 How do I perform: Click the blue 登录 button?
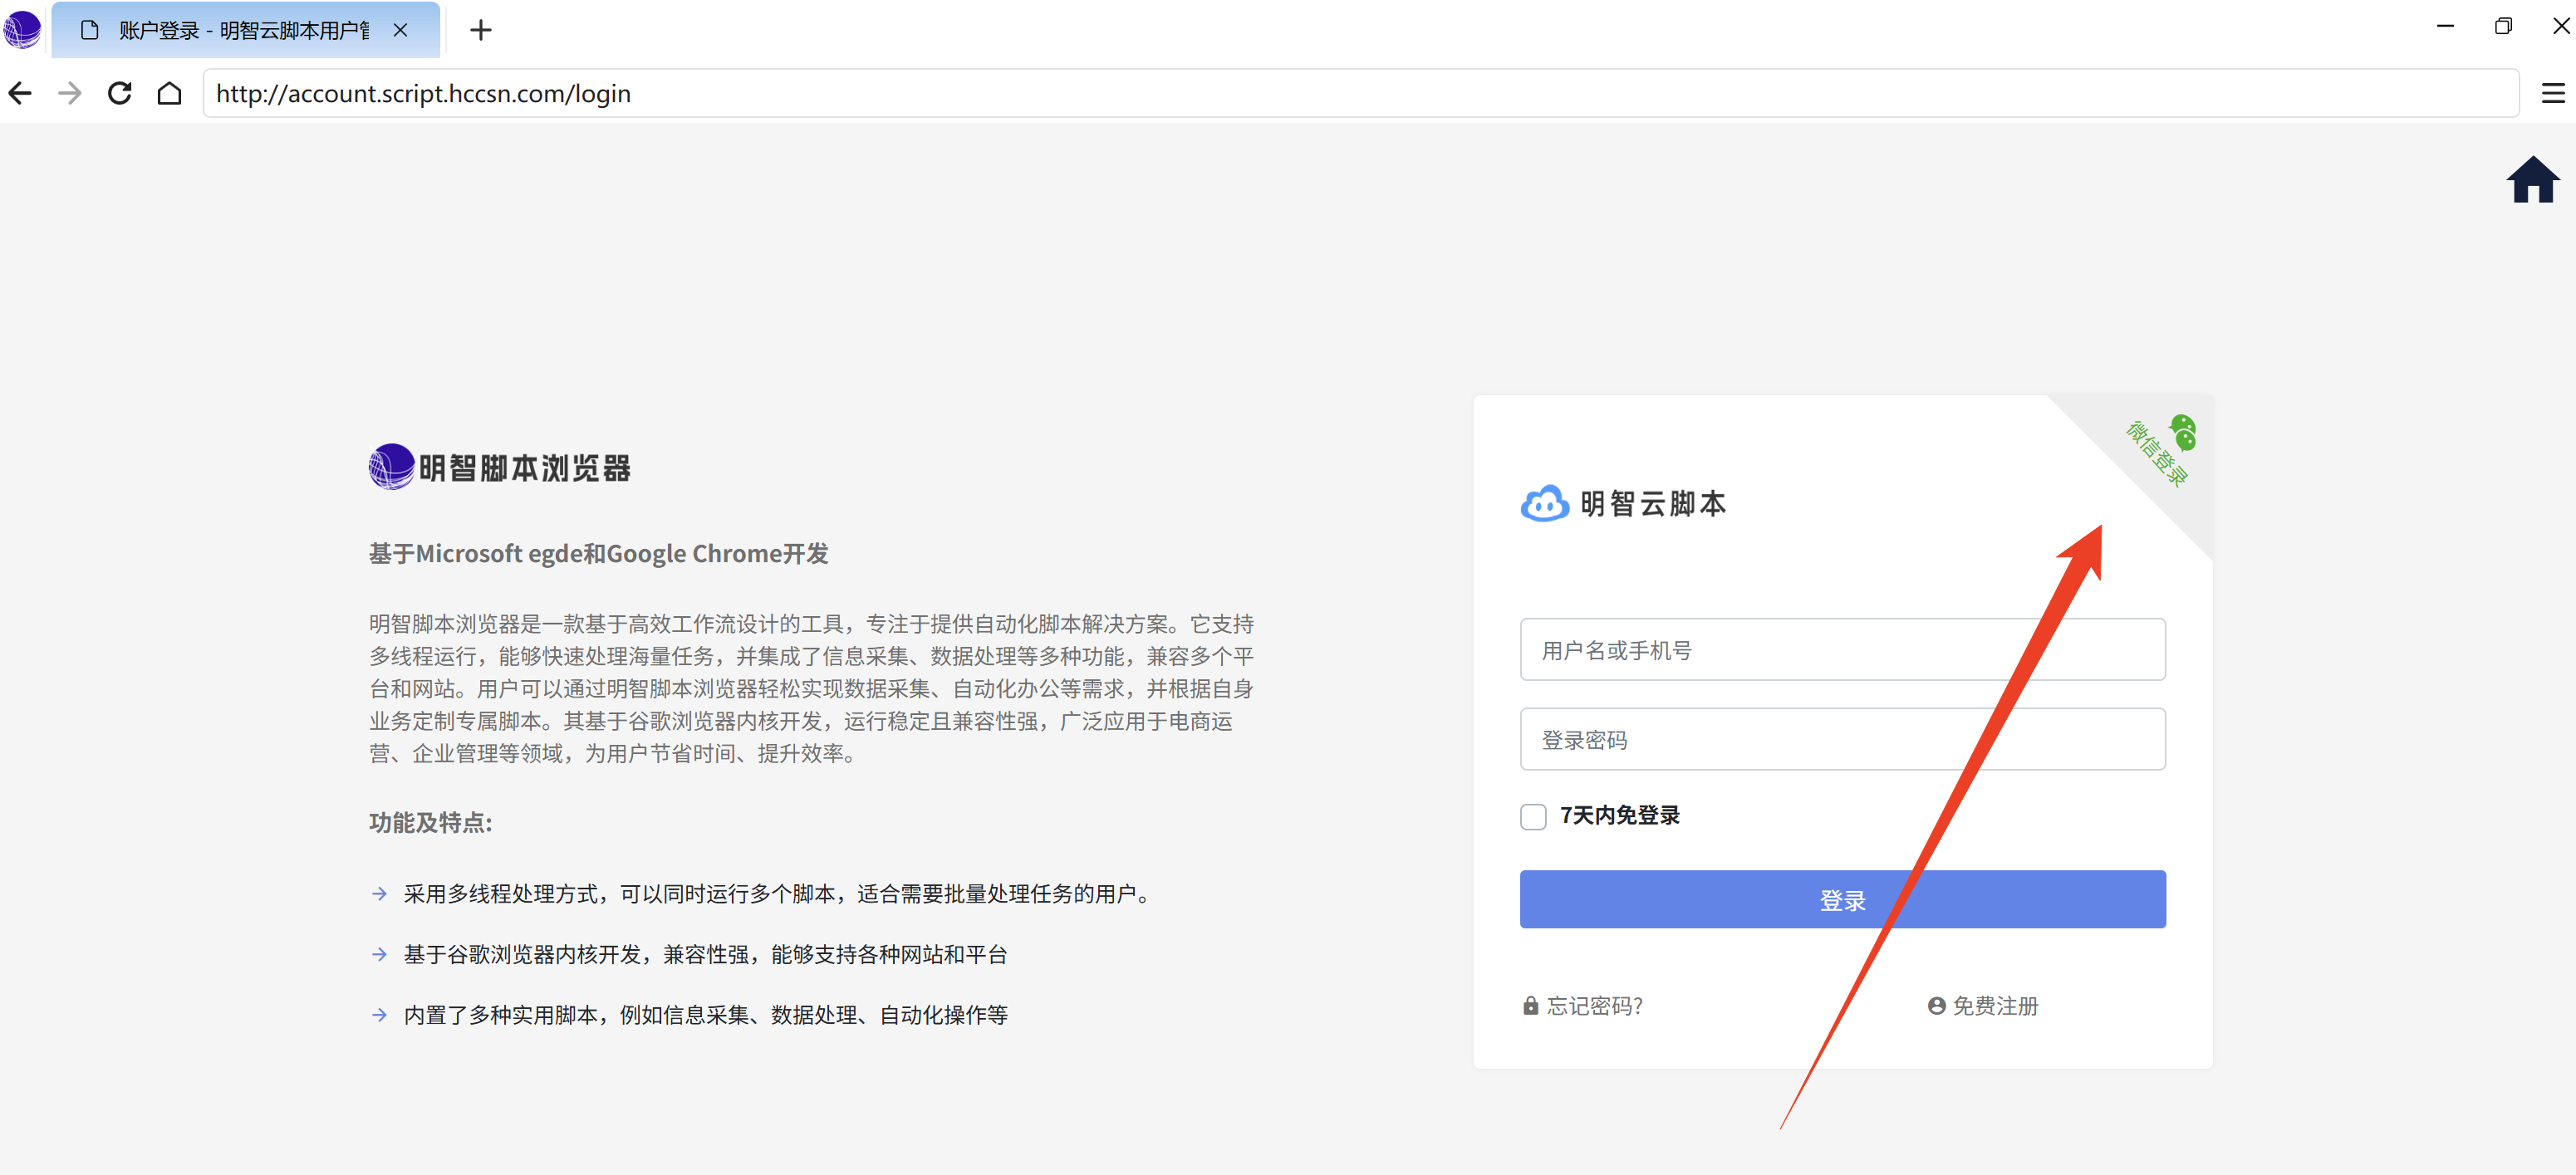[1842, 900]
